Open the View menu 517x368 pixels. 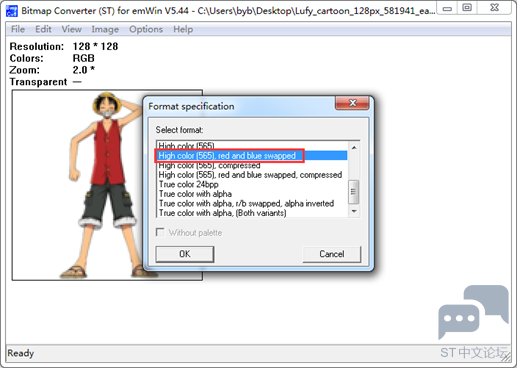pos(71,29)
